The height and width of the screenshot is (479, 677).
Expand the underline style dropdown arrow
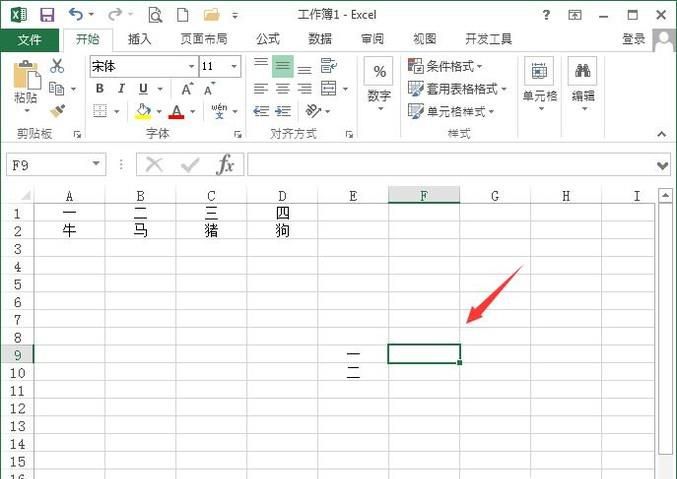[160, 89]
